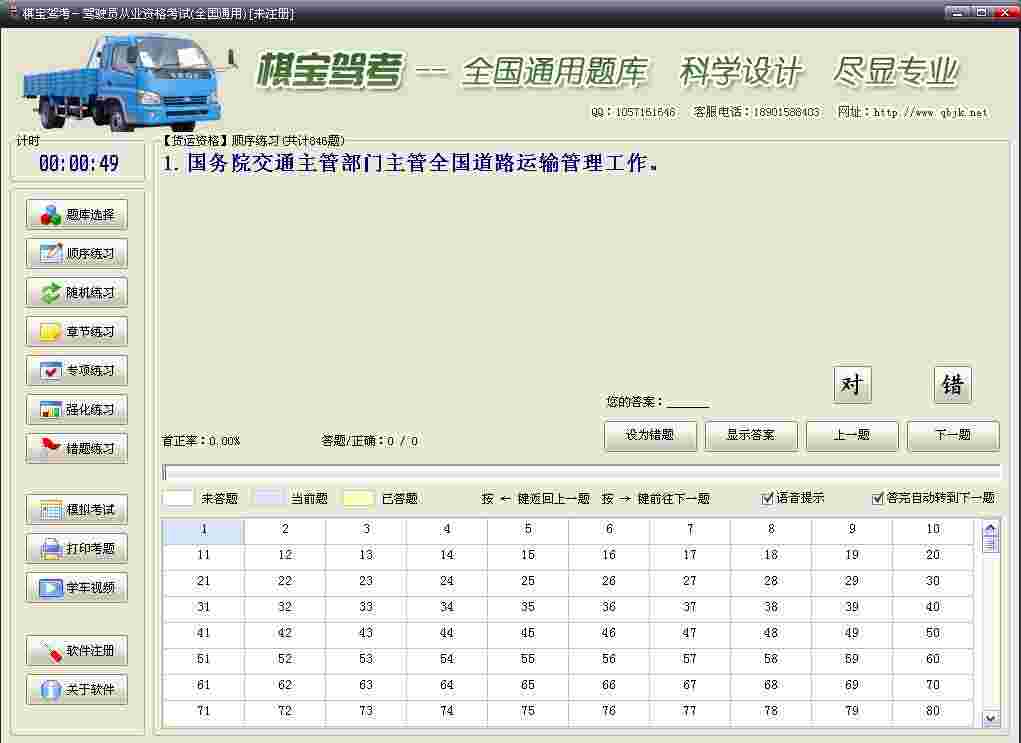Start 顺序练习 sequential practice mode
Screen dimensions: 1021x743
pyautogui.click(x=77, y=254)
